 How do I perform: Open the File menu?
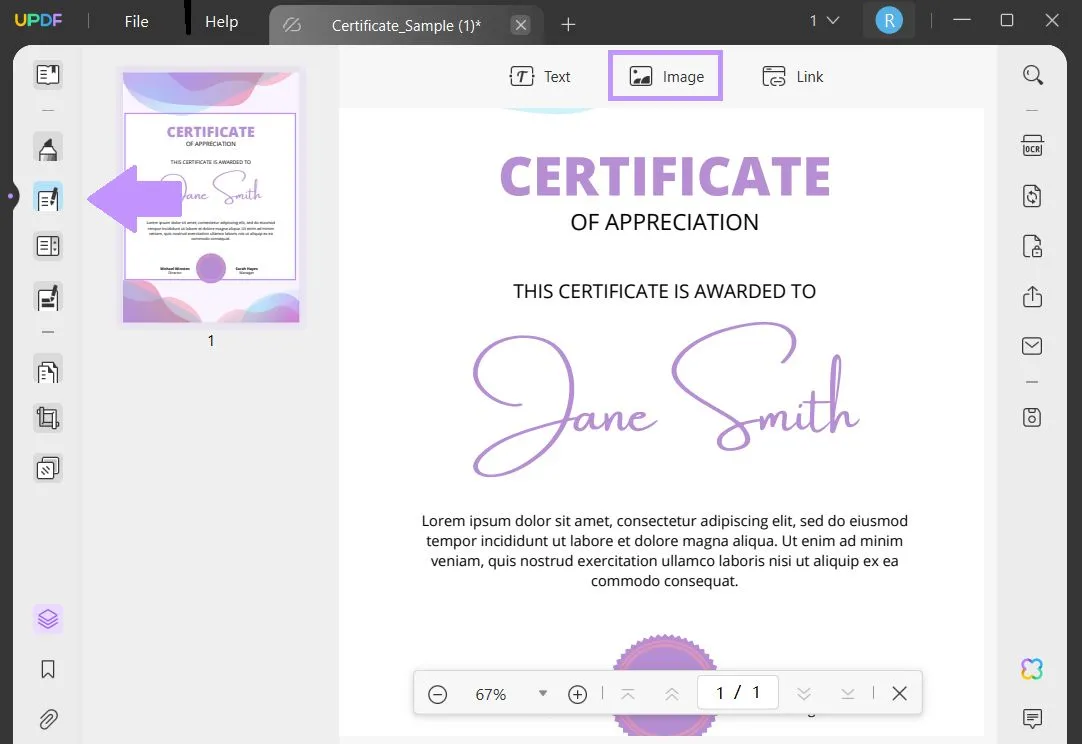tap(135, 19)
